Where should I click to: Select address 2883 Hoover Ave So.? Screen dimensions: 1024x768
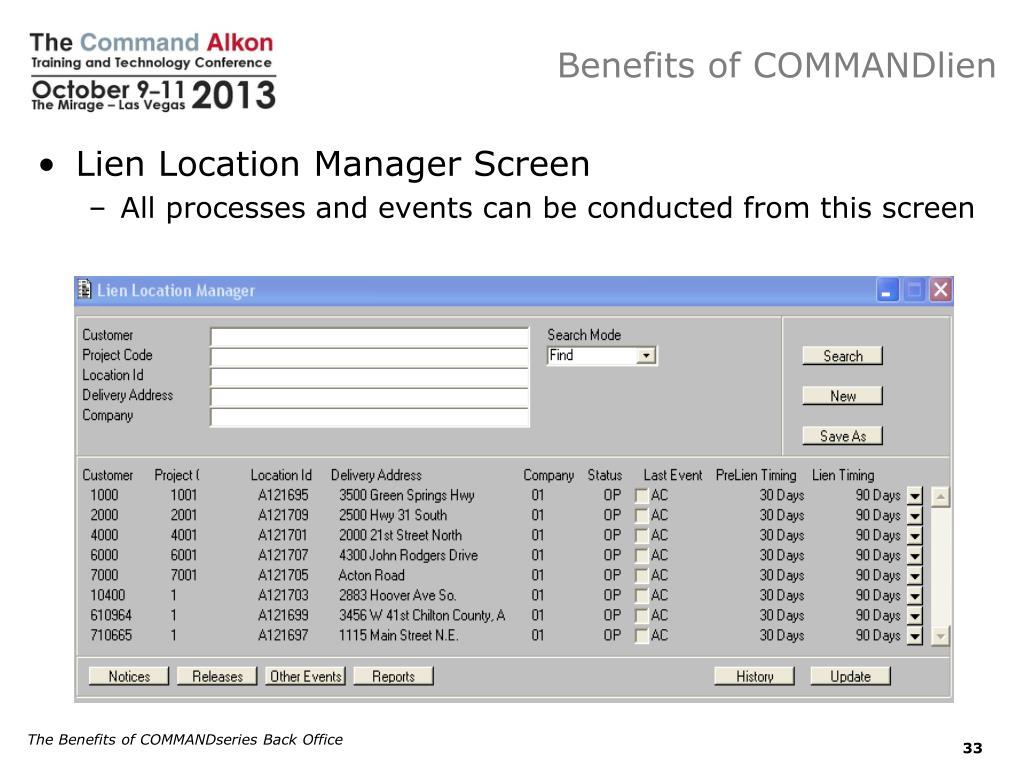pyautogui.click(x=397, y=595)
